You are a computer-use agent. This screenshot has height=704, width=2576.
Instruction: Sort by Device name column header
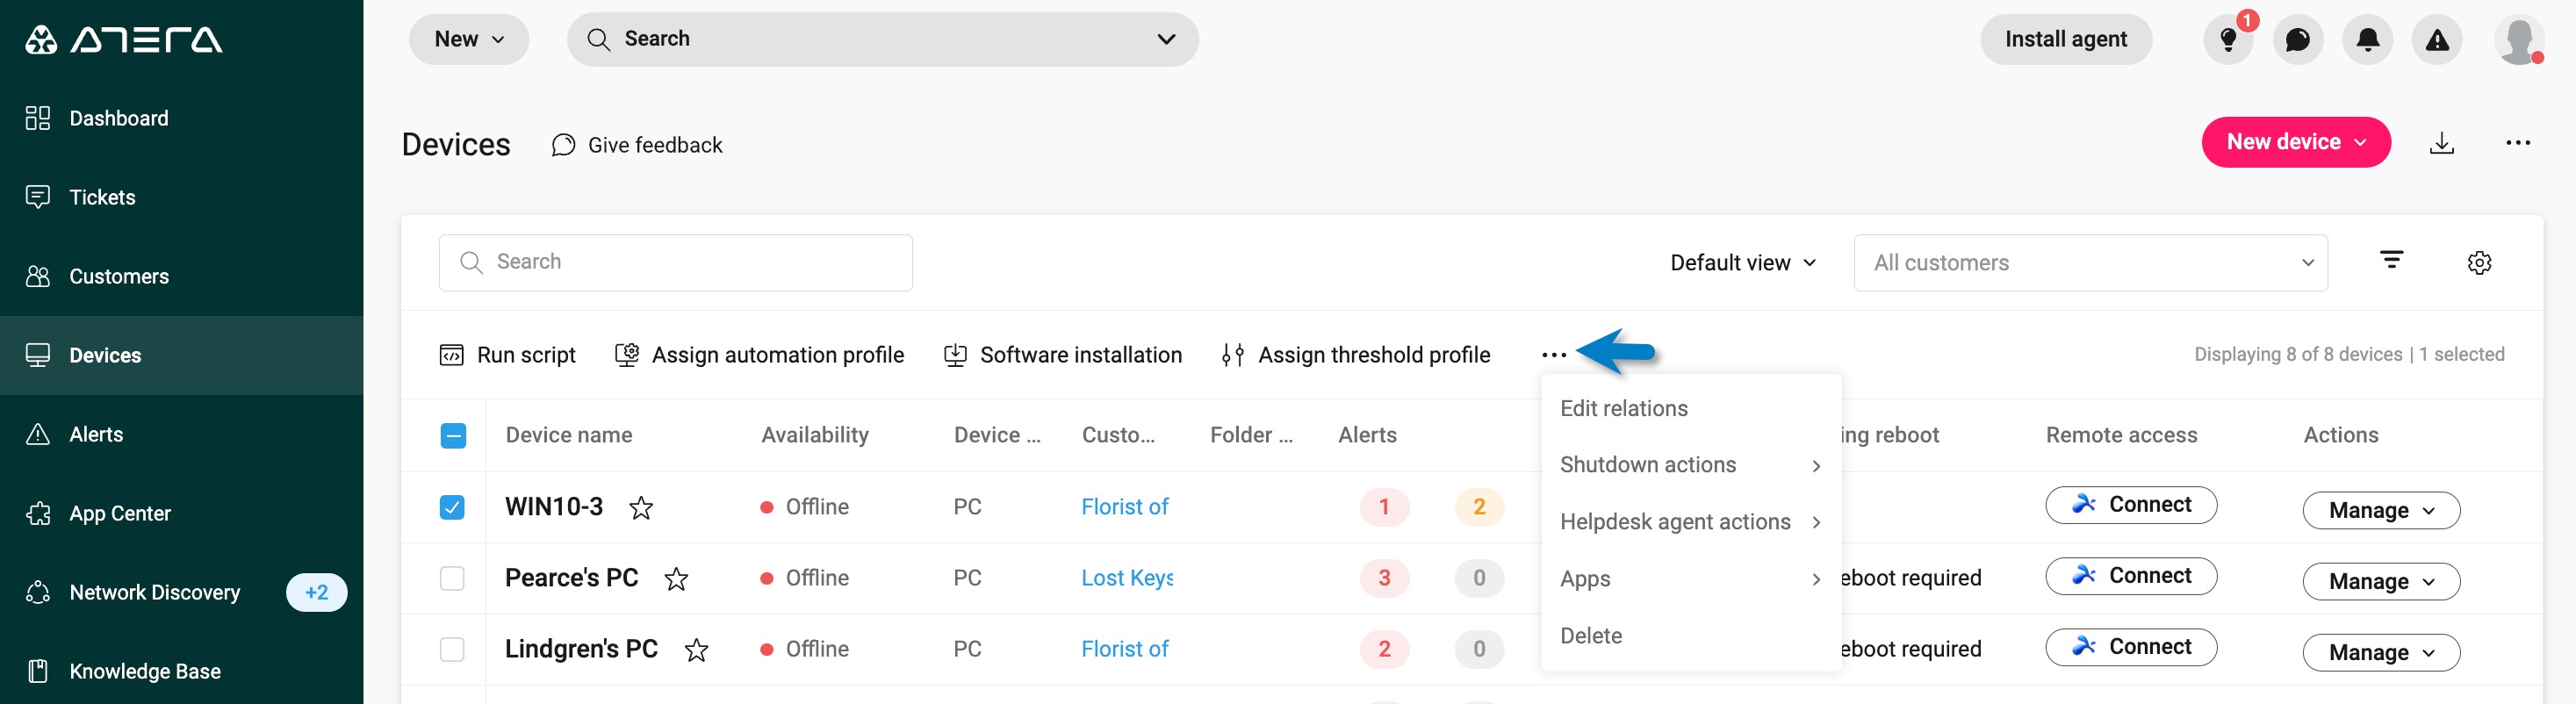[568, 435]
